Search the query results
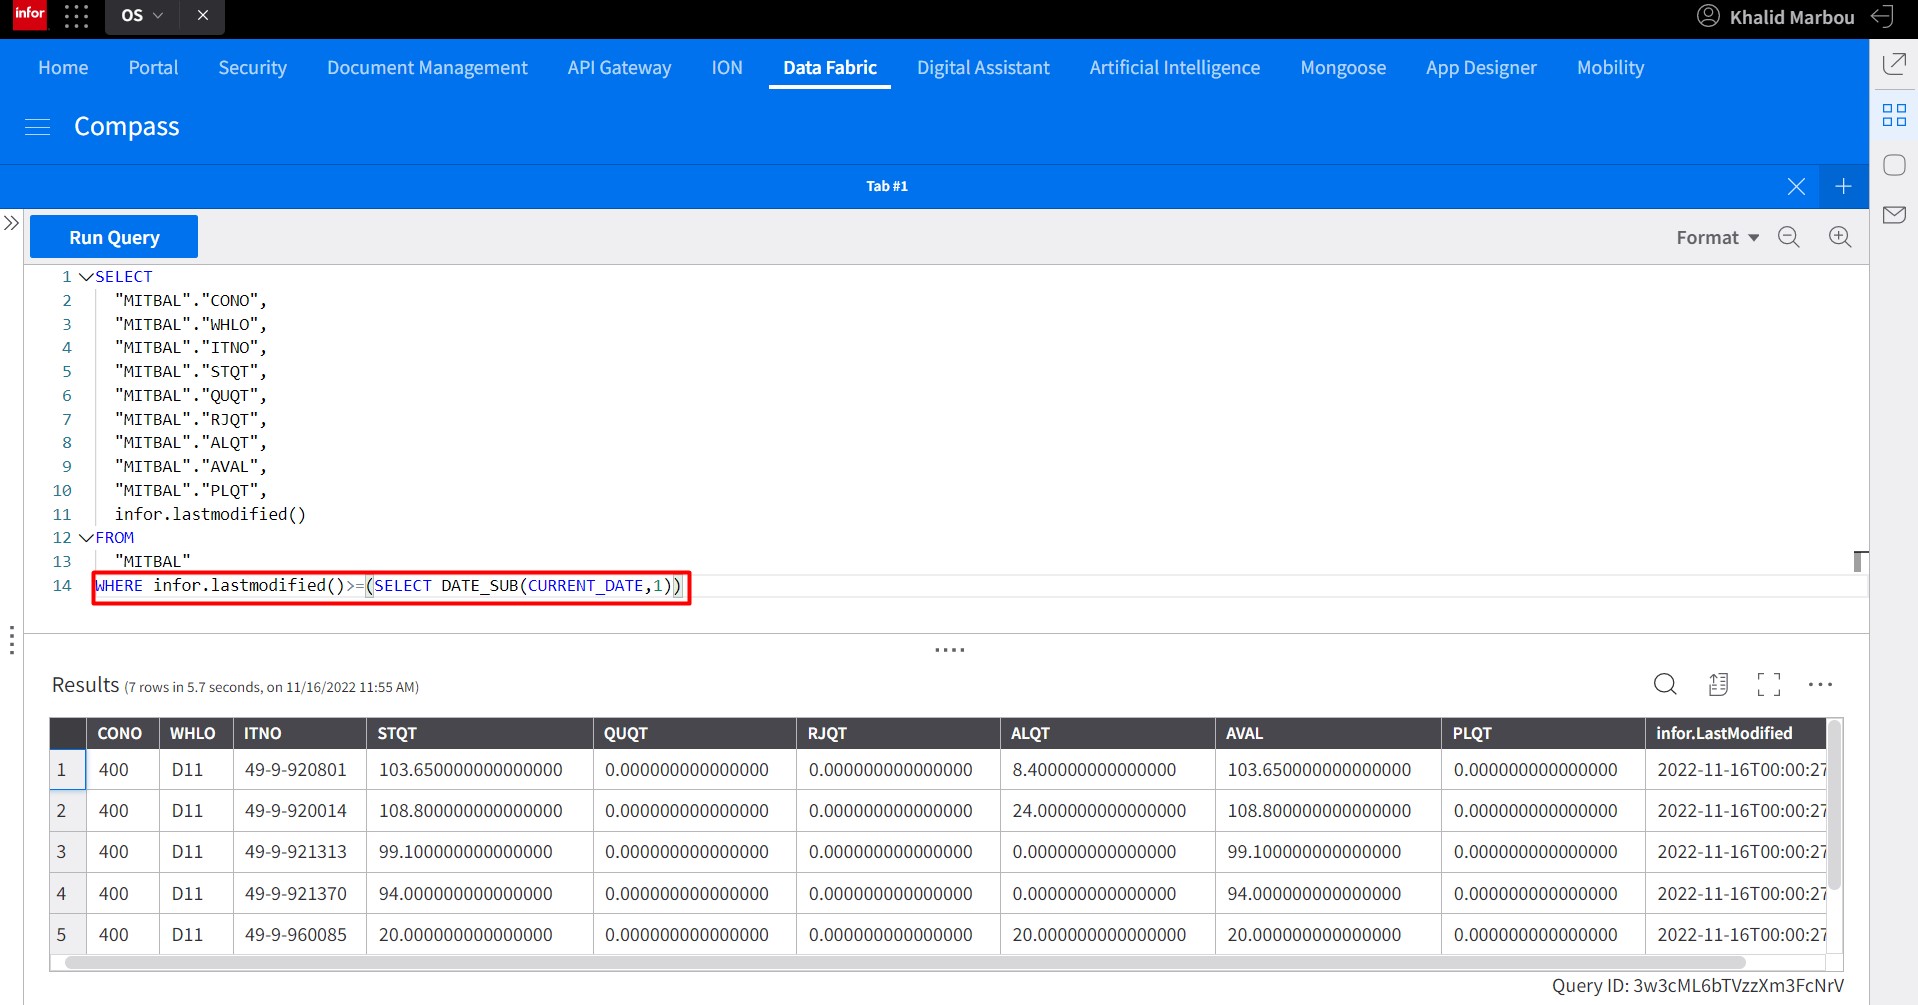 point(1665,684)
